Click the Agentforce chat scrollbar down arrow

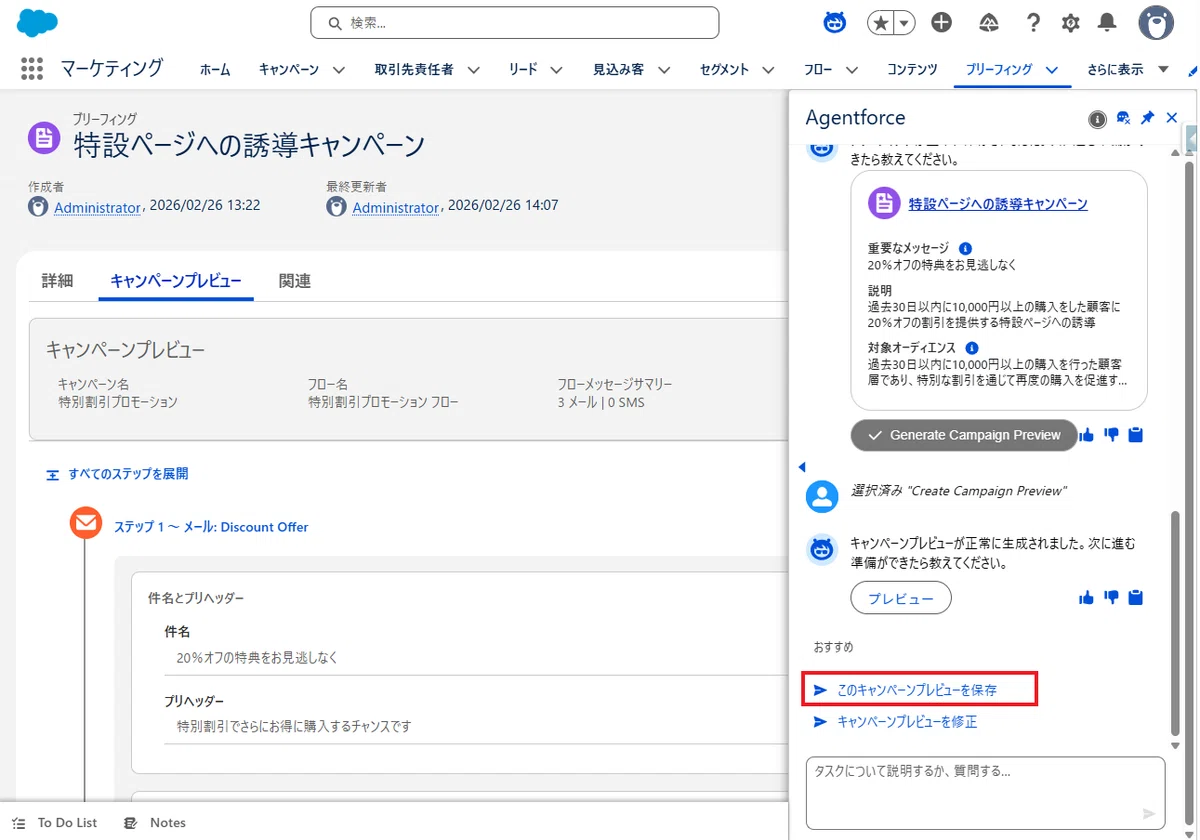(x=1177, y=745)
